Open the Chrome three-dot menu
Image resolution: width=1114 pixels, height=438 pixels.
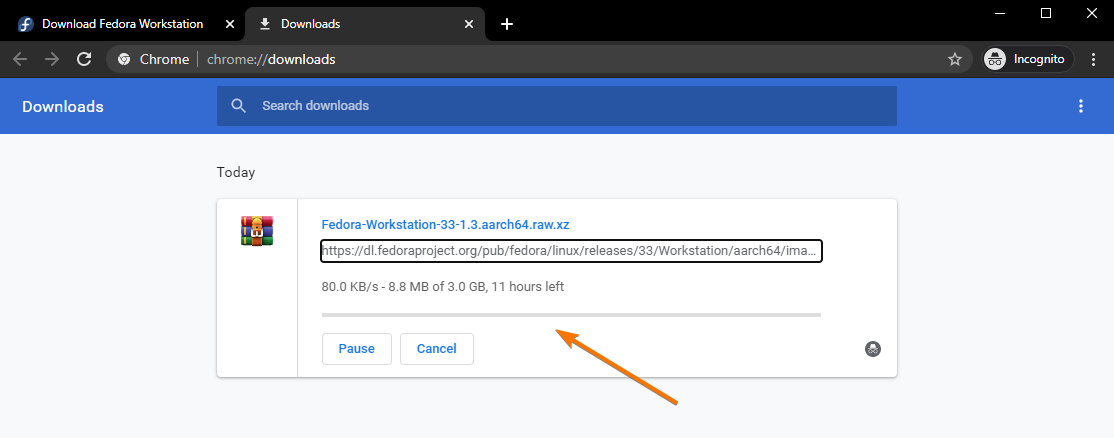1094,59
